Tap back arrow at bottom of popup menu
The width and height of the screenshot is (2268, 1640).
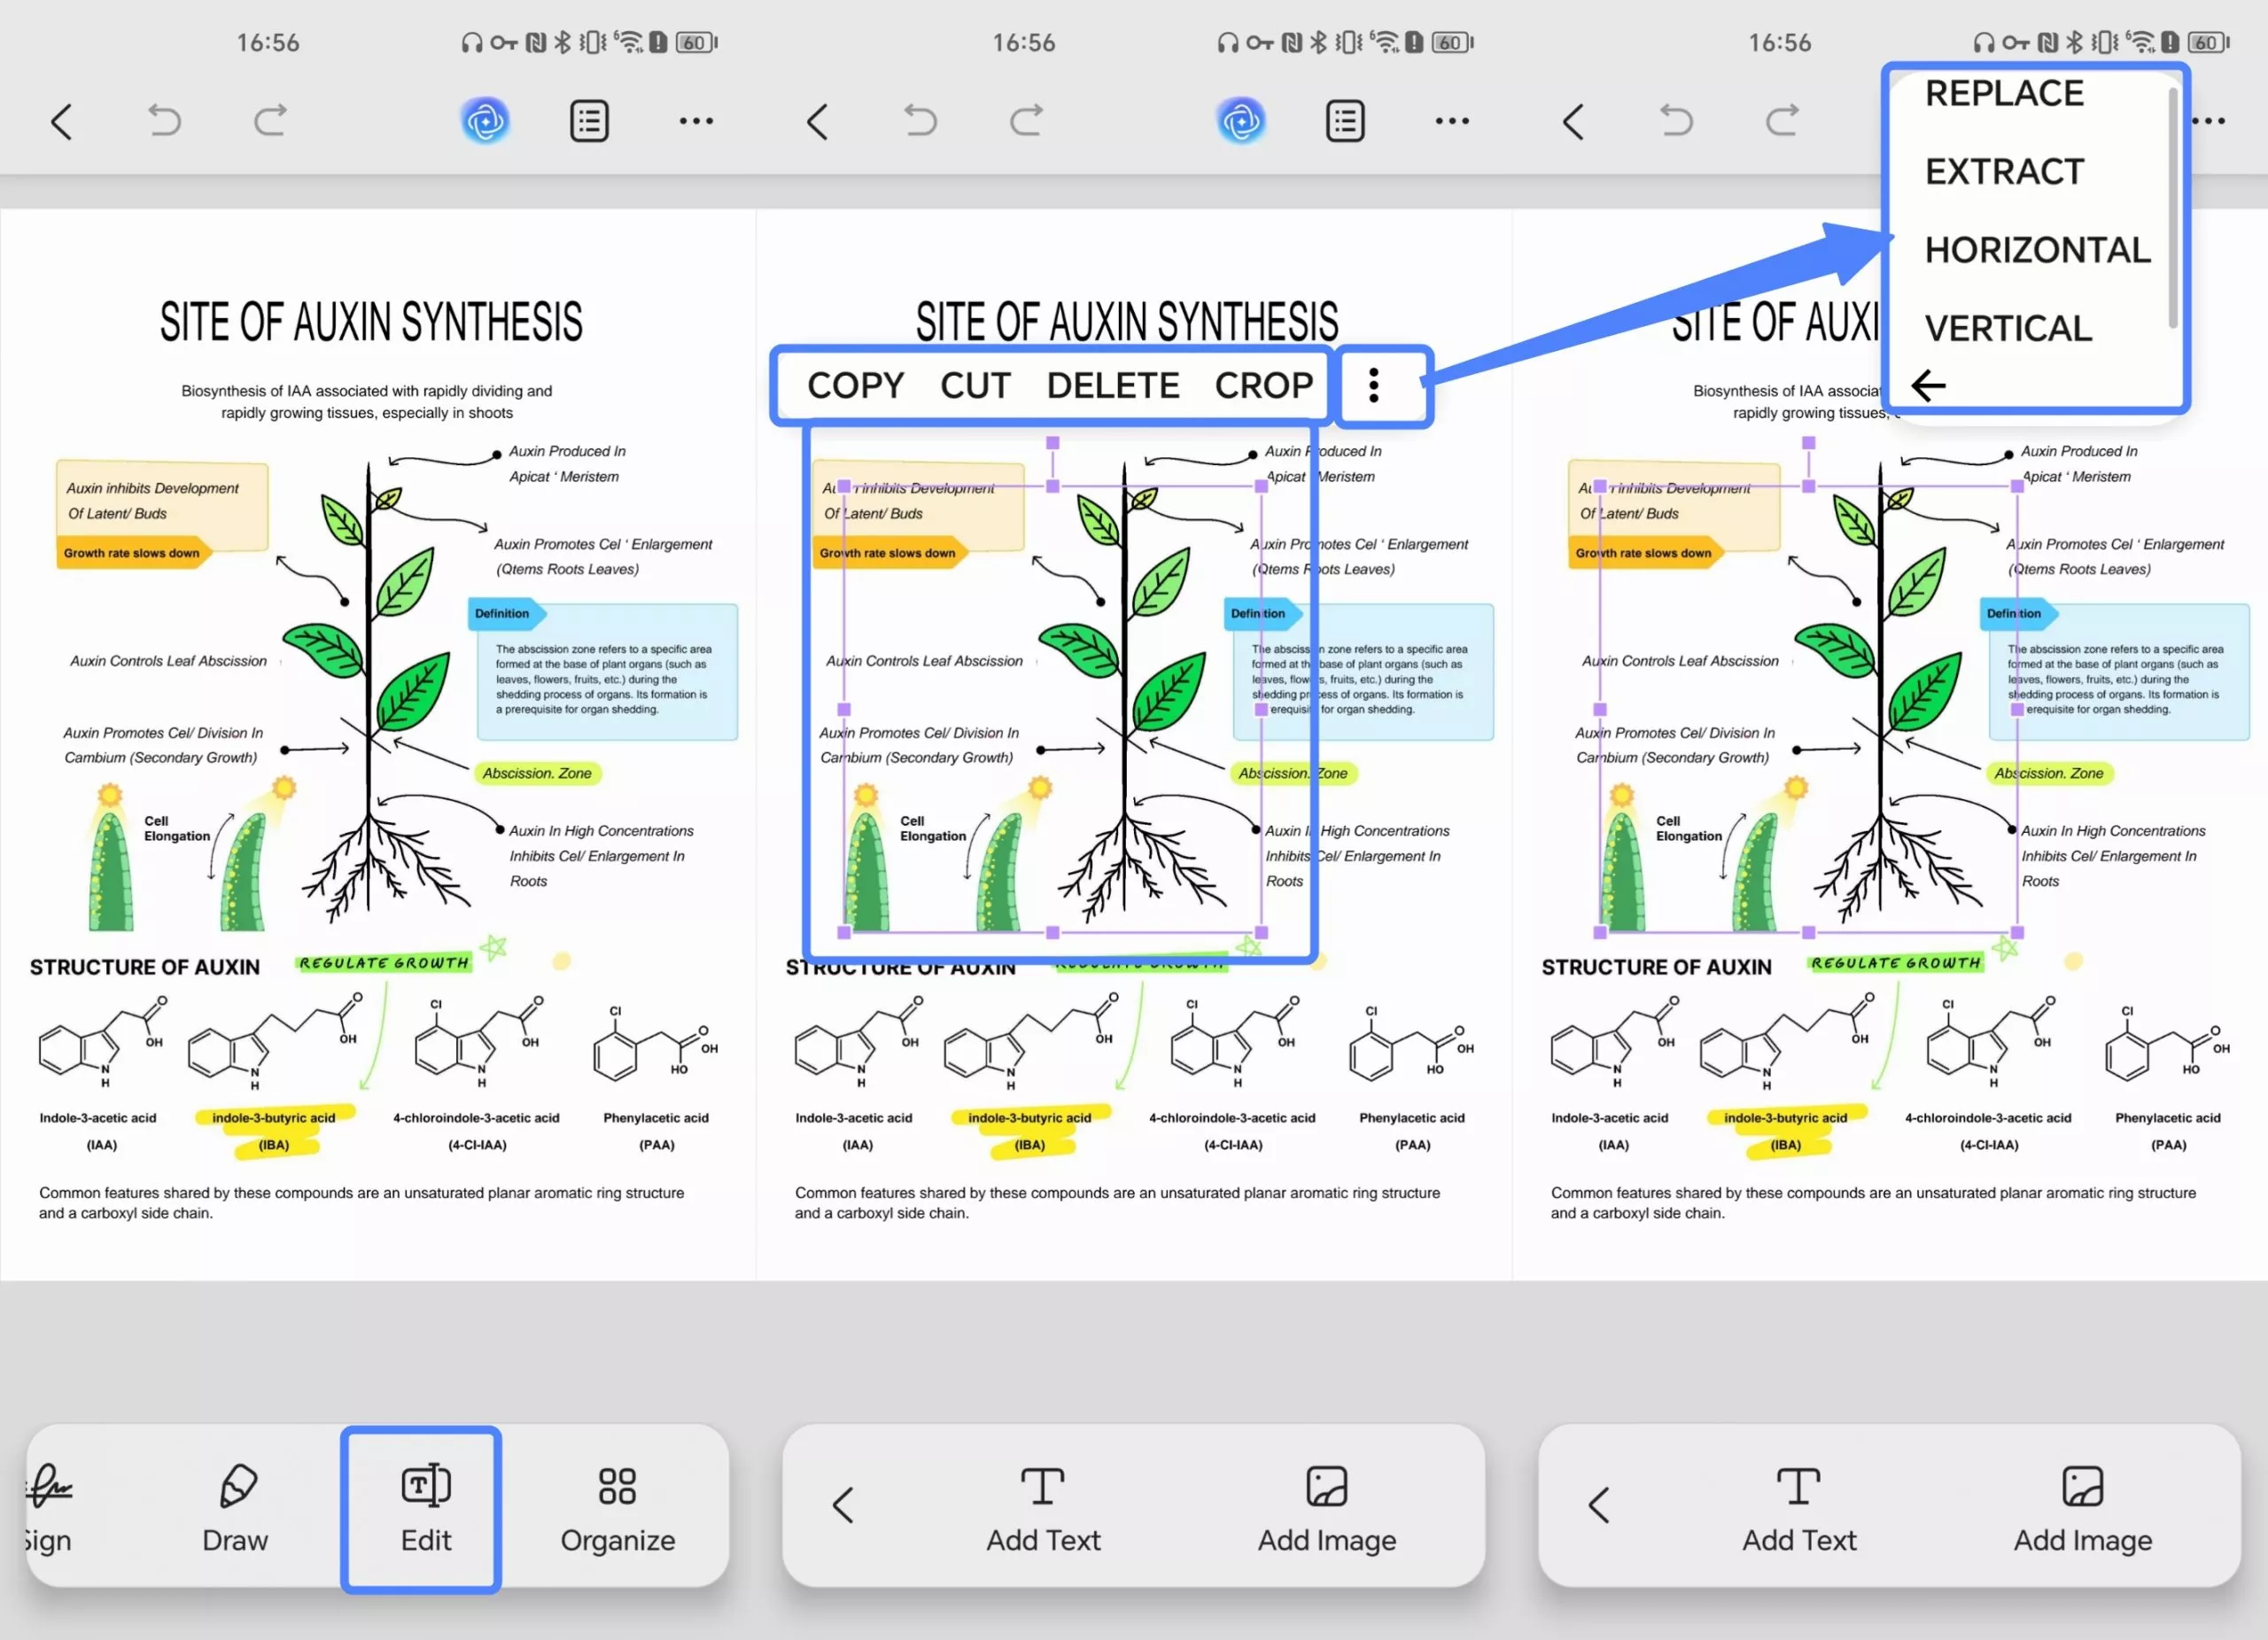[1928, 385]
